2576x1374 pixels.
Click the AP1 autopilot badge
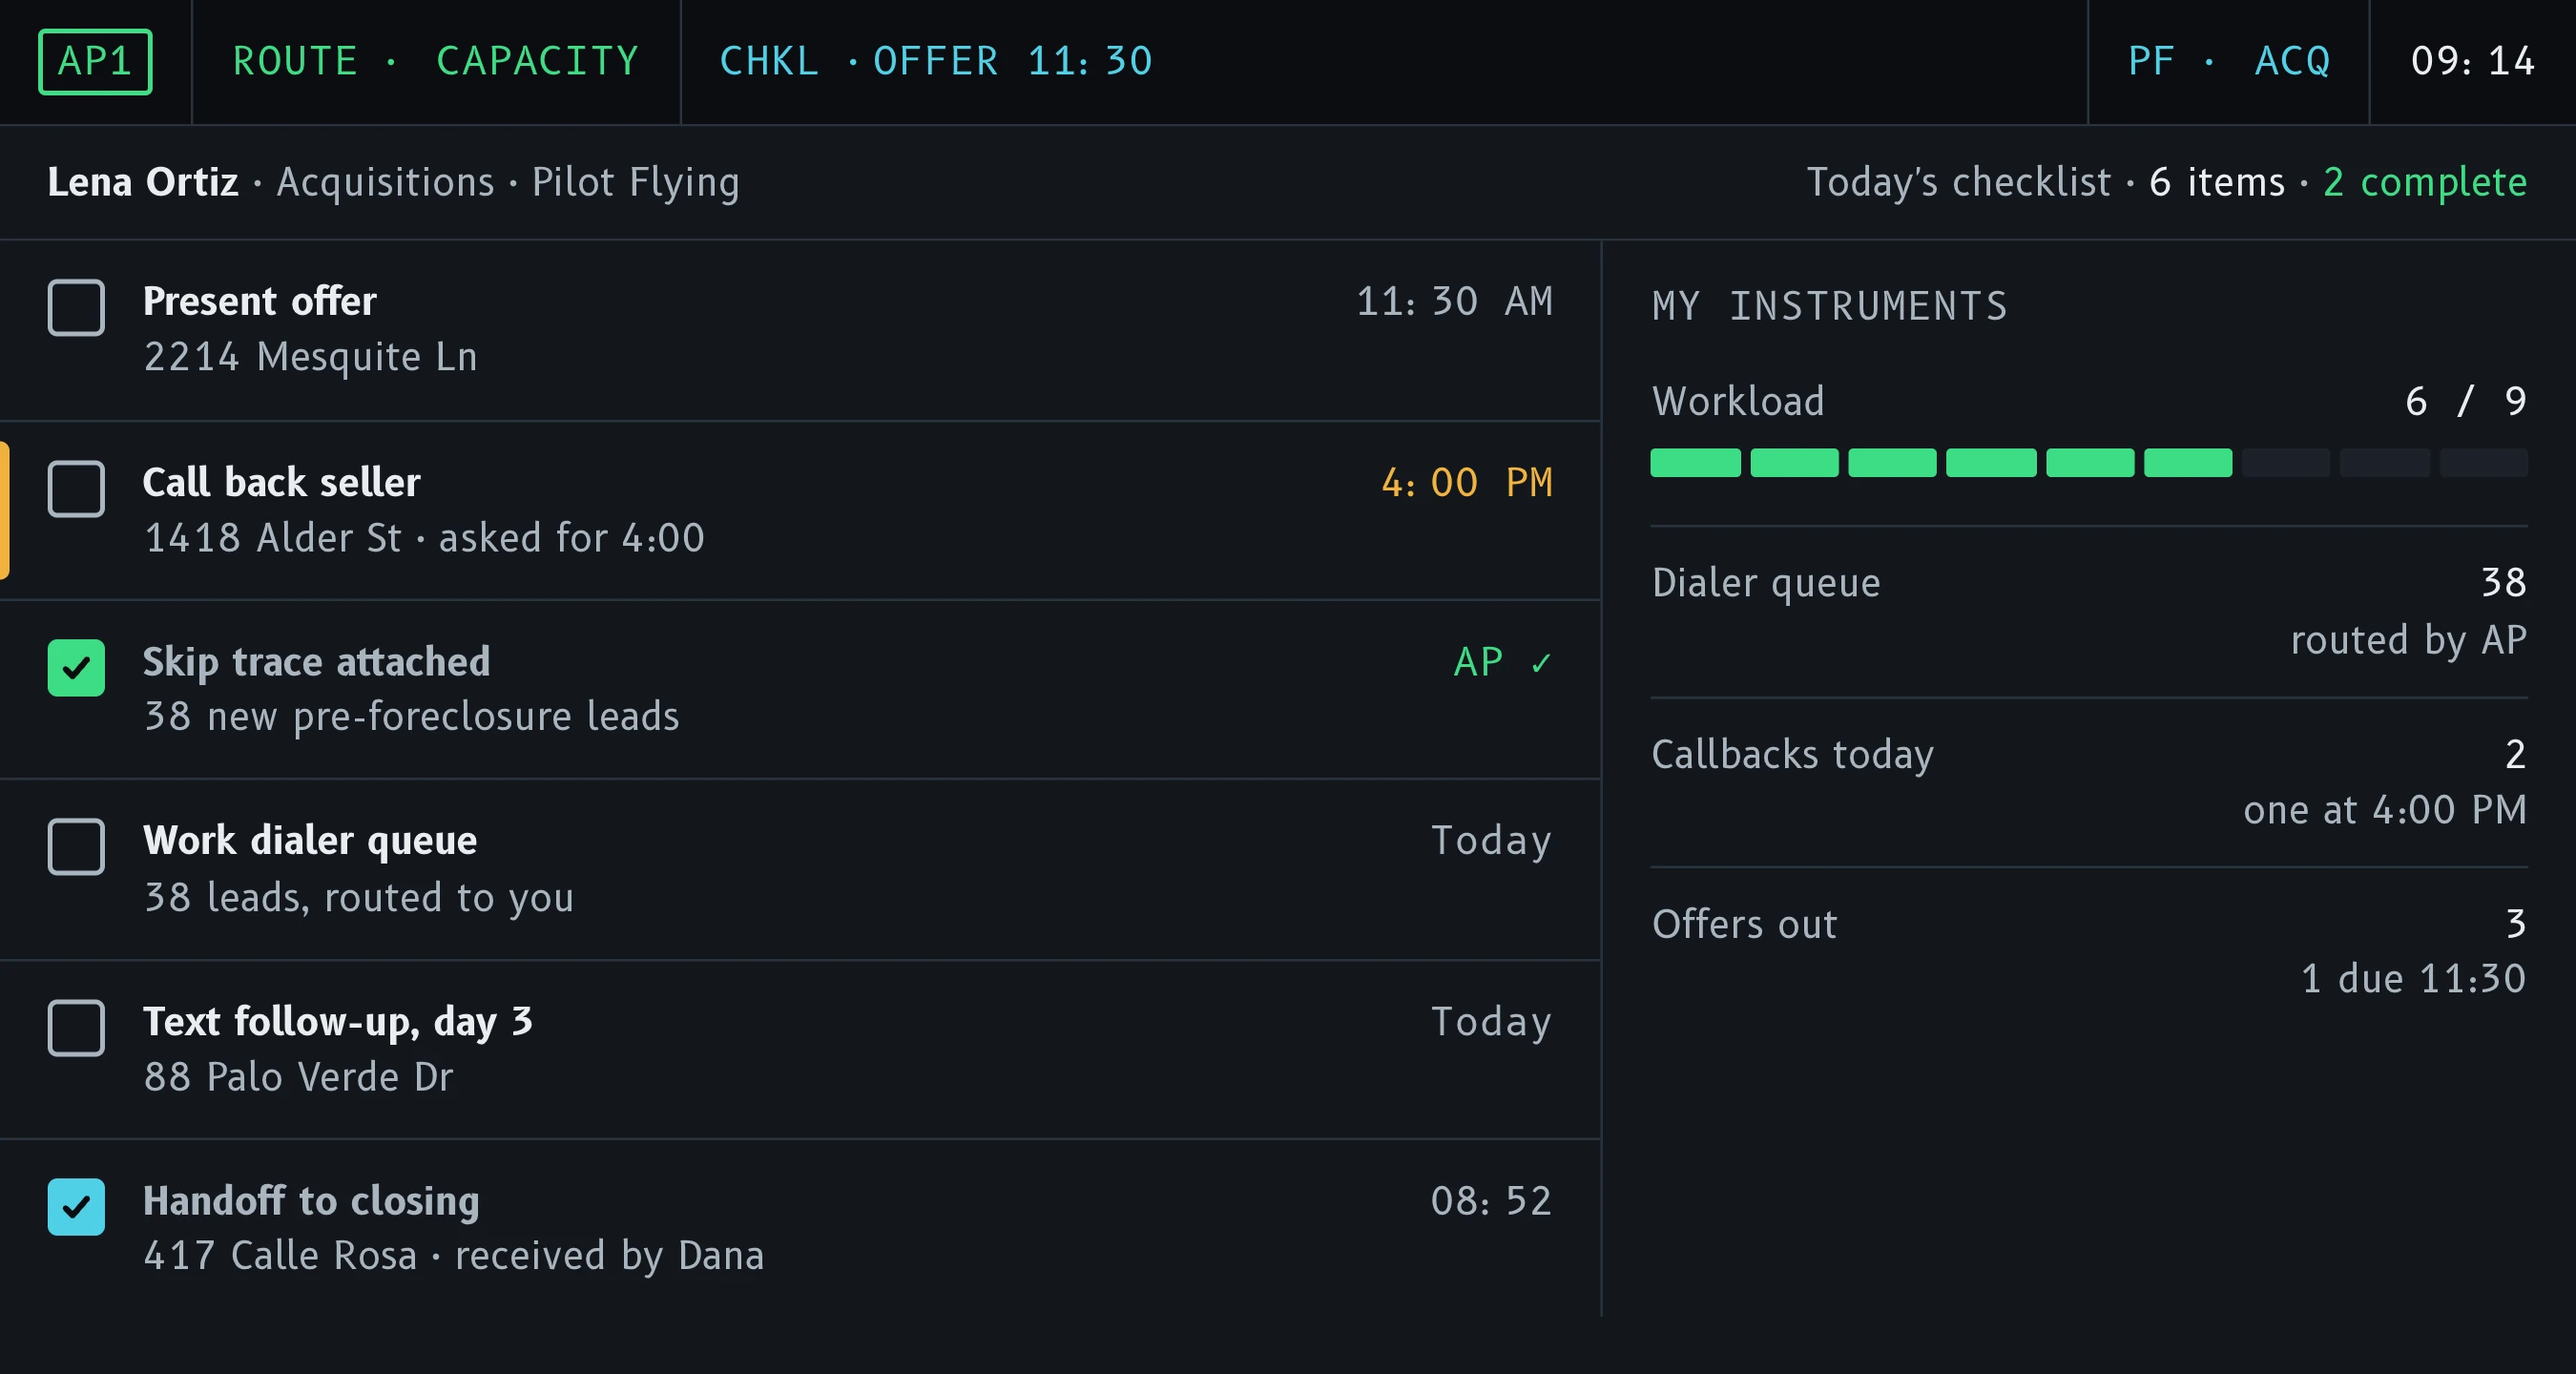(95, 61)
